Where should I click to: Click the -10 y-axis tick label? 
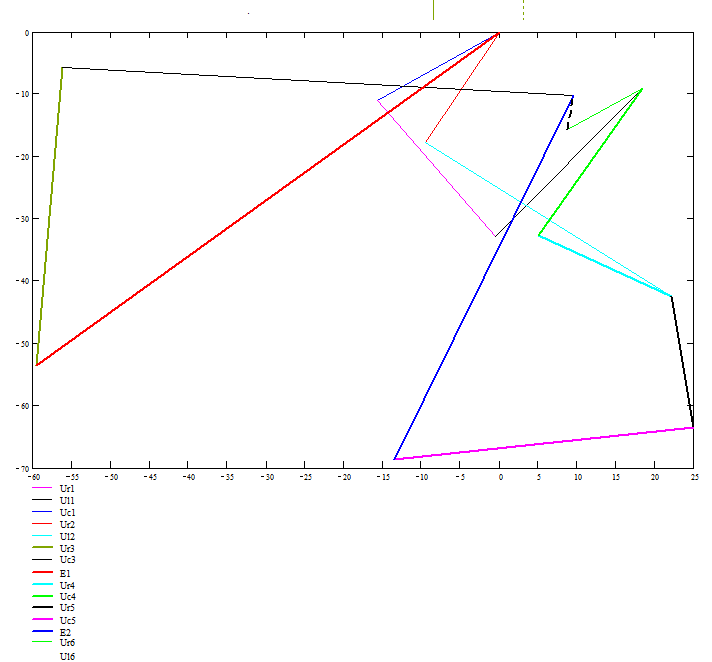(22, 94)
